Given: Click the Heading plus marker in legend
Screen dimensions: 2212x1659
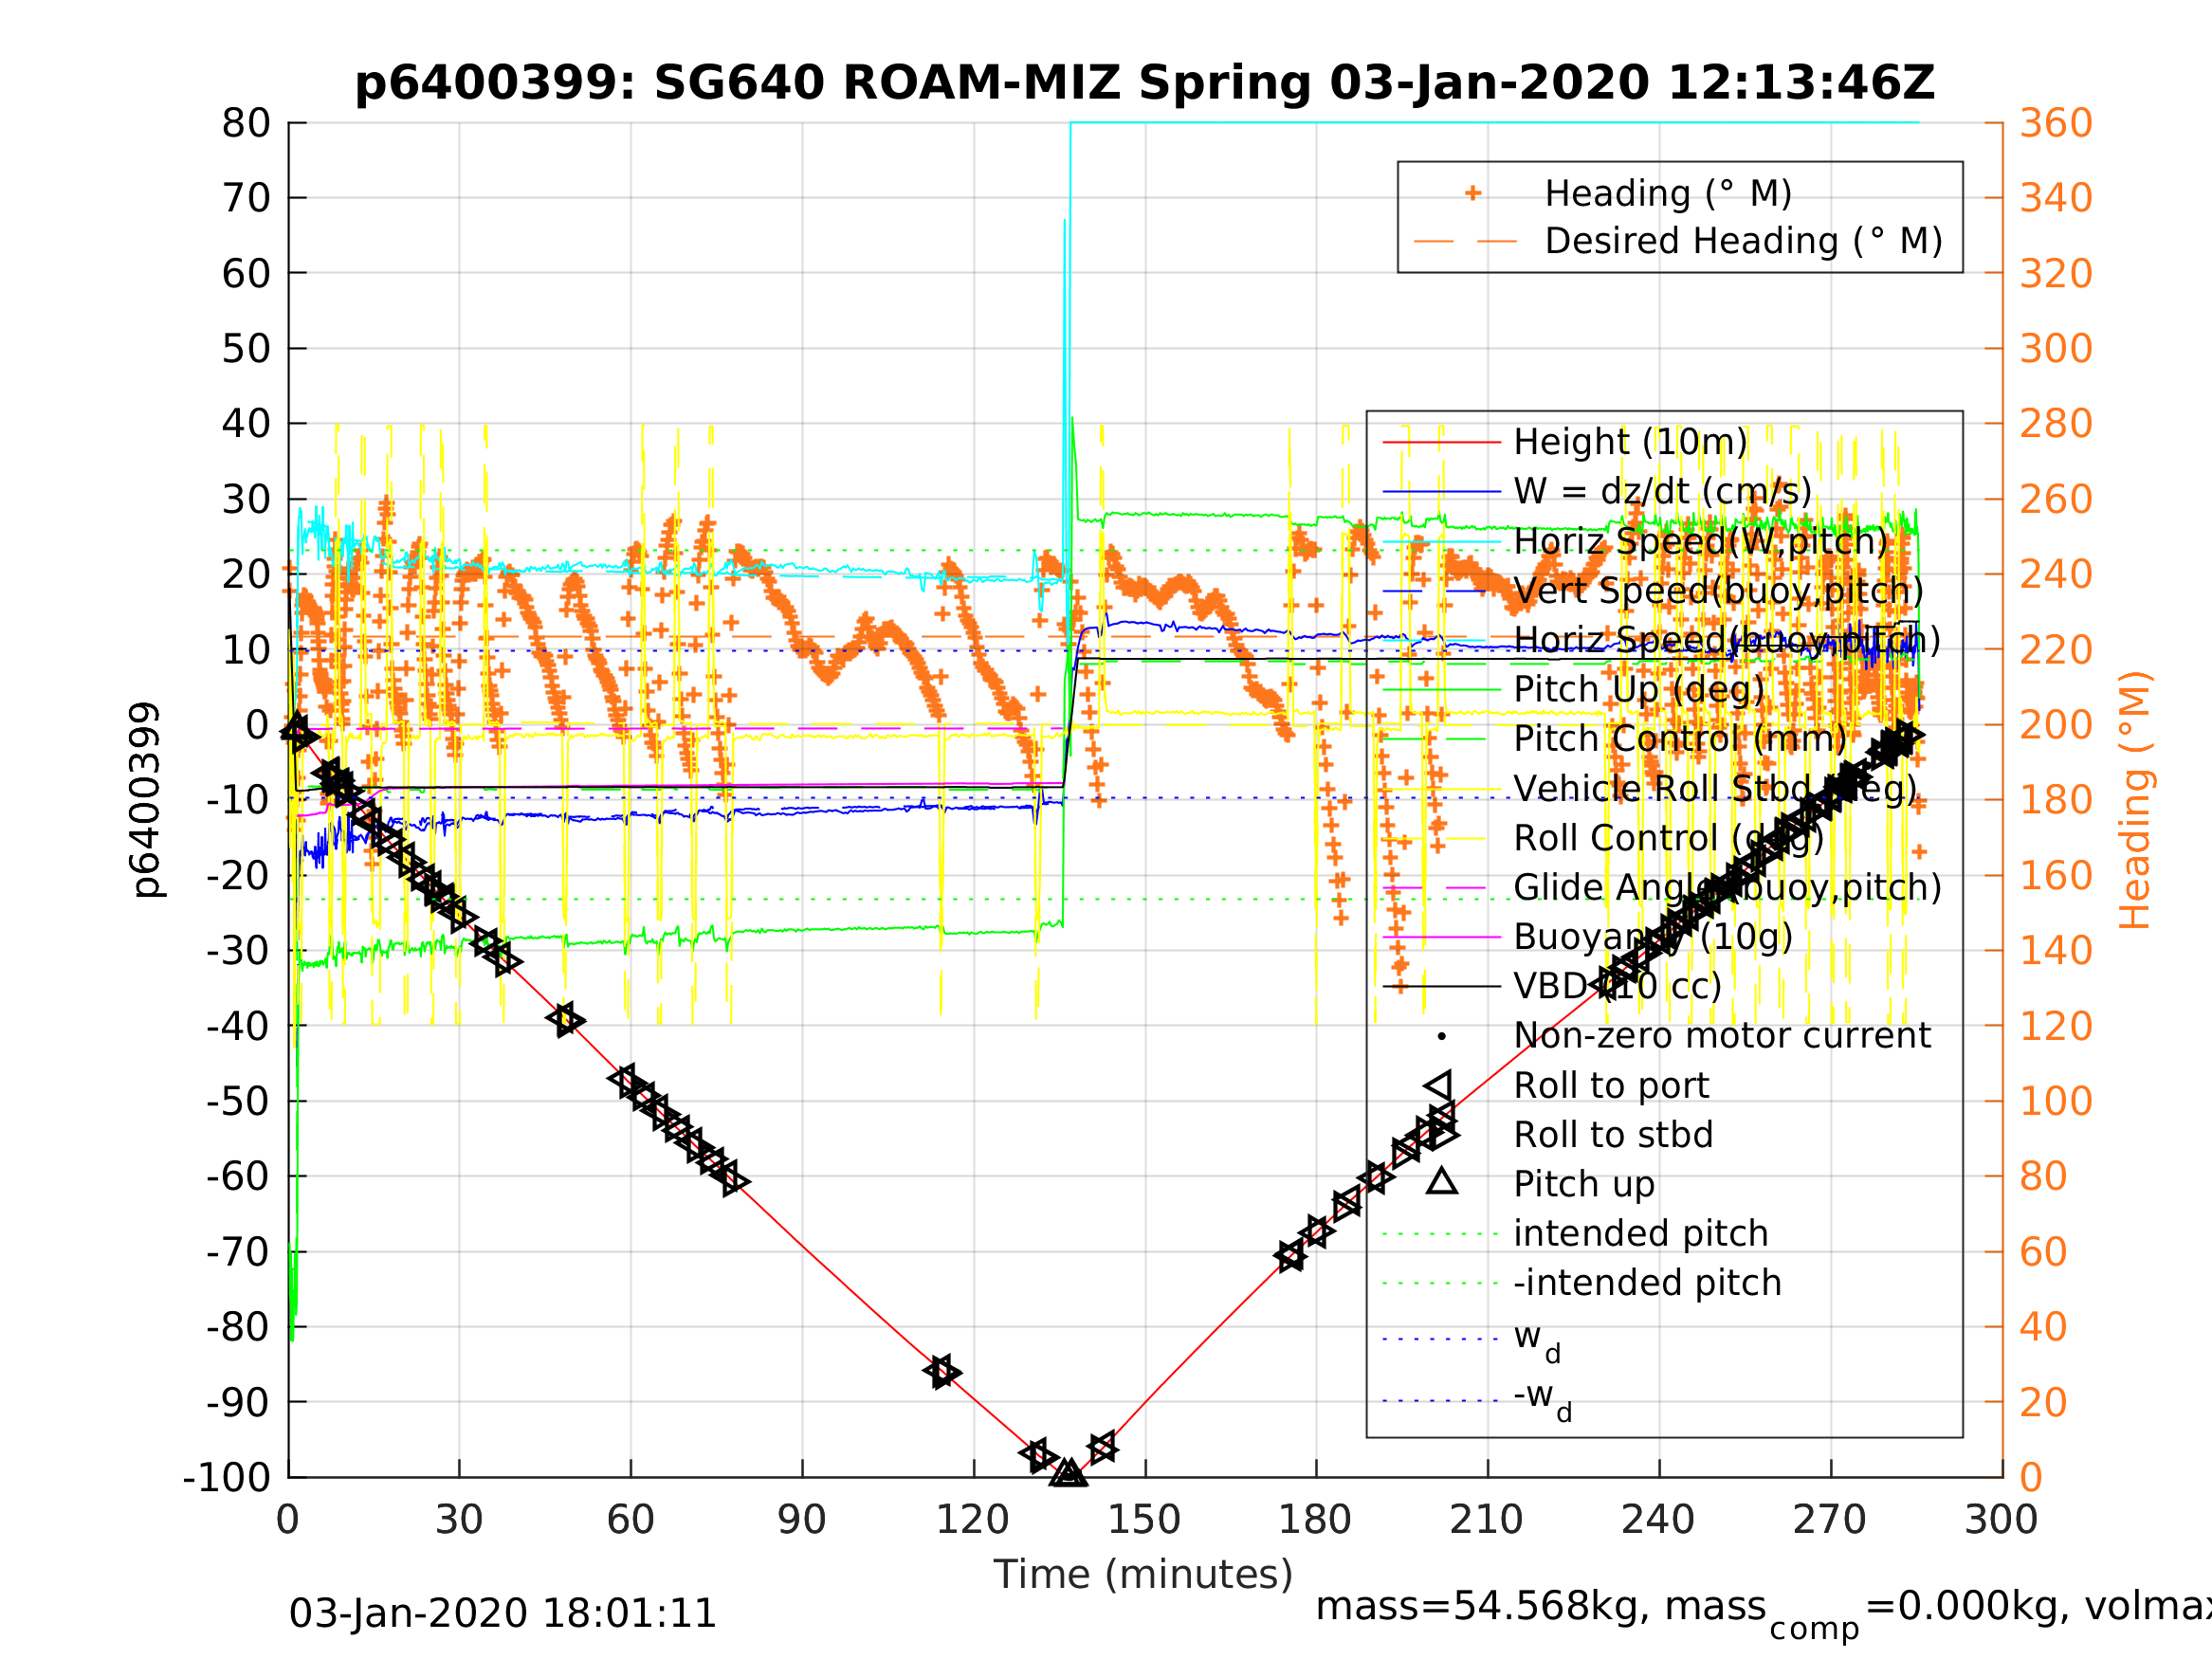Looking at the screenshot, I should click(1472, 193).
